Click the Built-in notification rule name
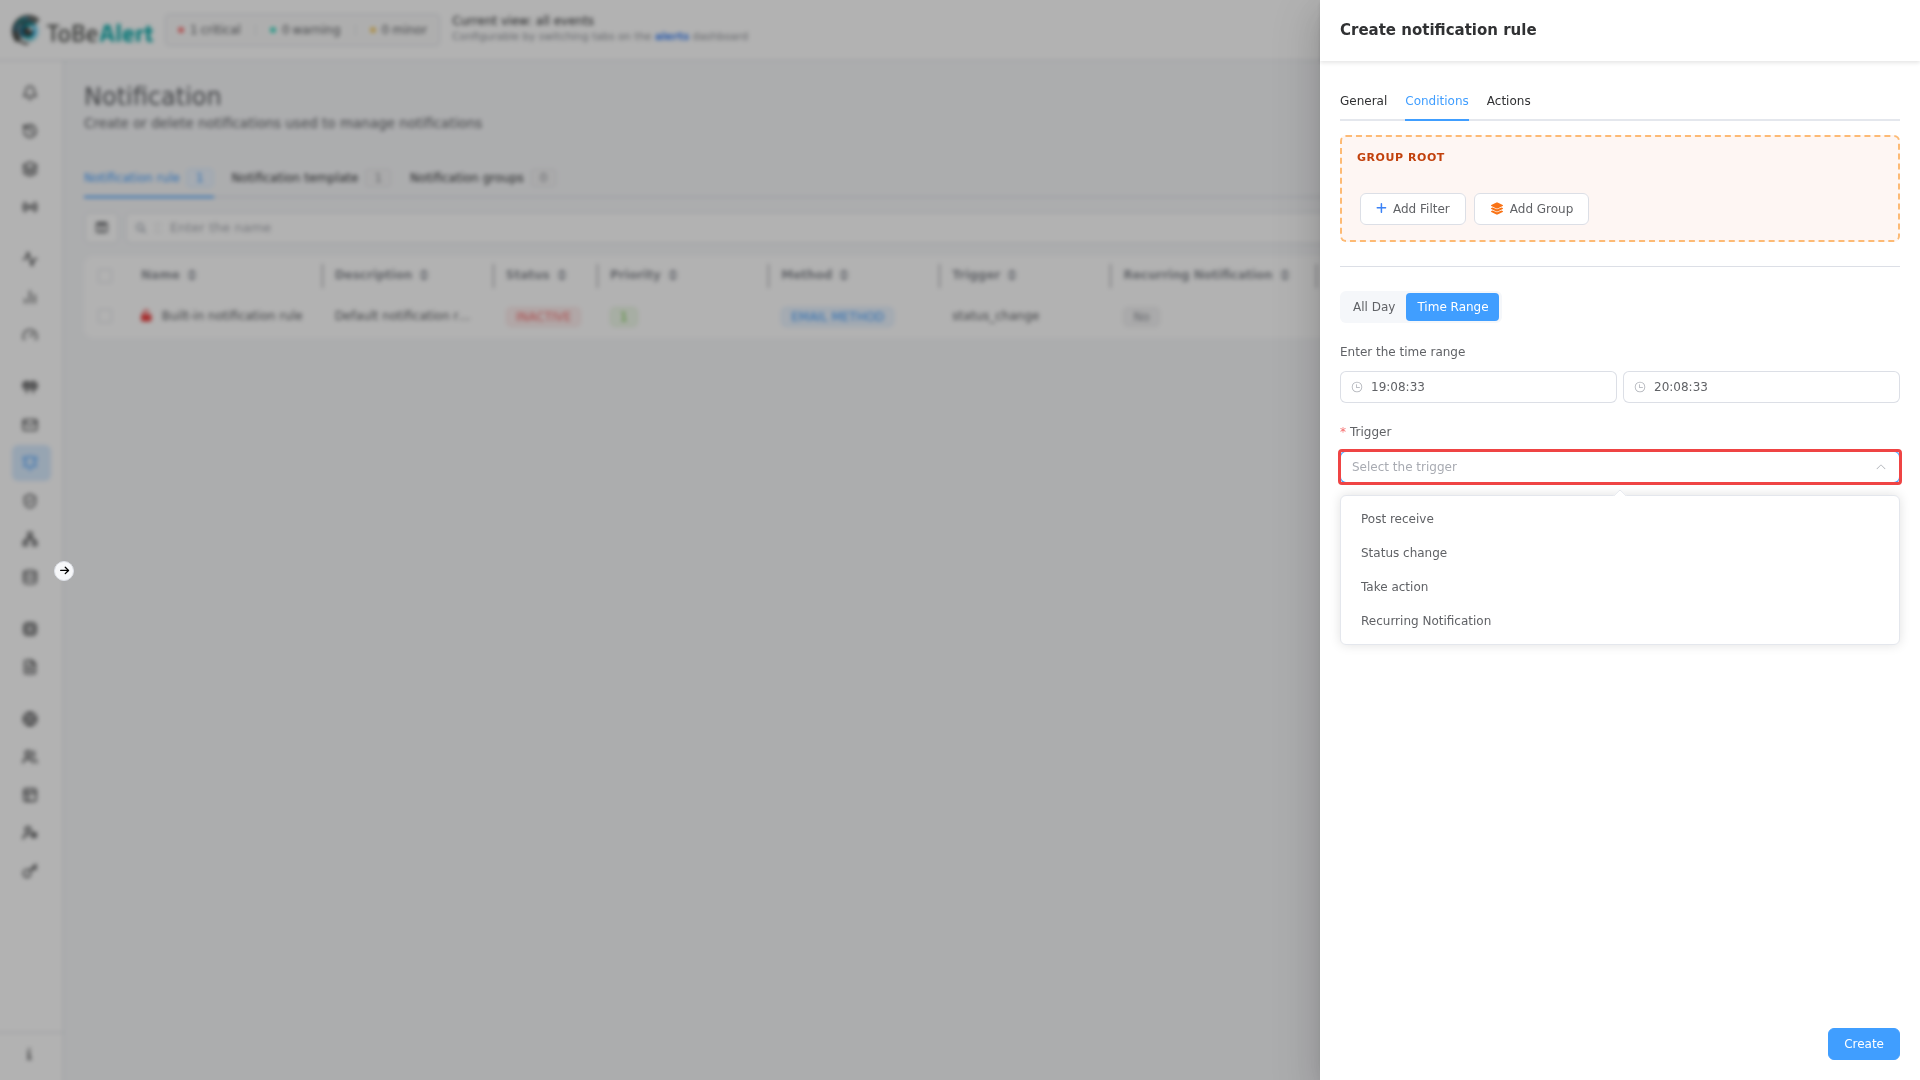The width and height of the screenshot is (1920, 1080). pyautogui.click(x=231, y=316)
